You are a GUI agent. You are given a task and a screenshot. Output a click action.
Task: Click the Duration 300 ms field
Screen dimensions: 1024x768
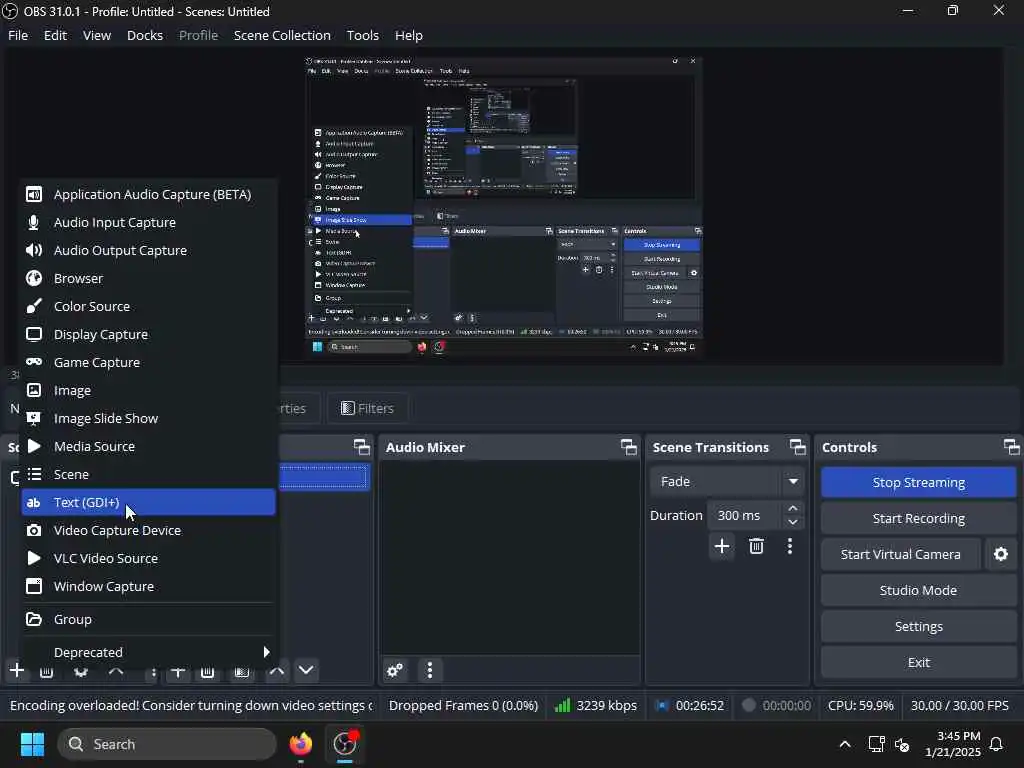(745, 515)
